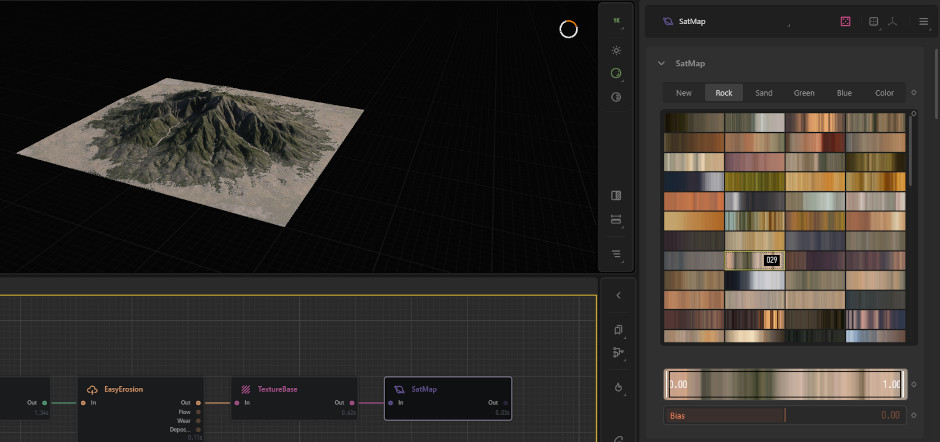Switch to the Sand gradient tab
The height and width of the screenshot is (442, 940).
[x=764, y=93]
